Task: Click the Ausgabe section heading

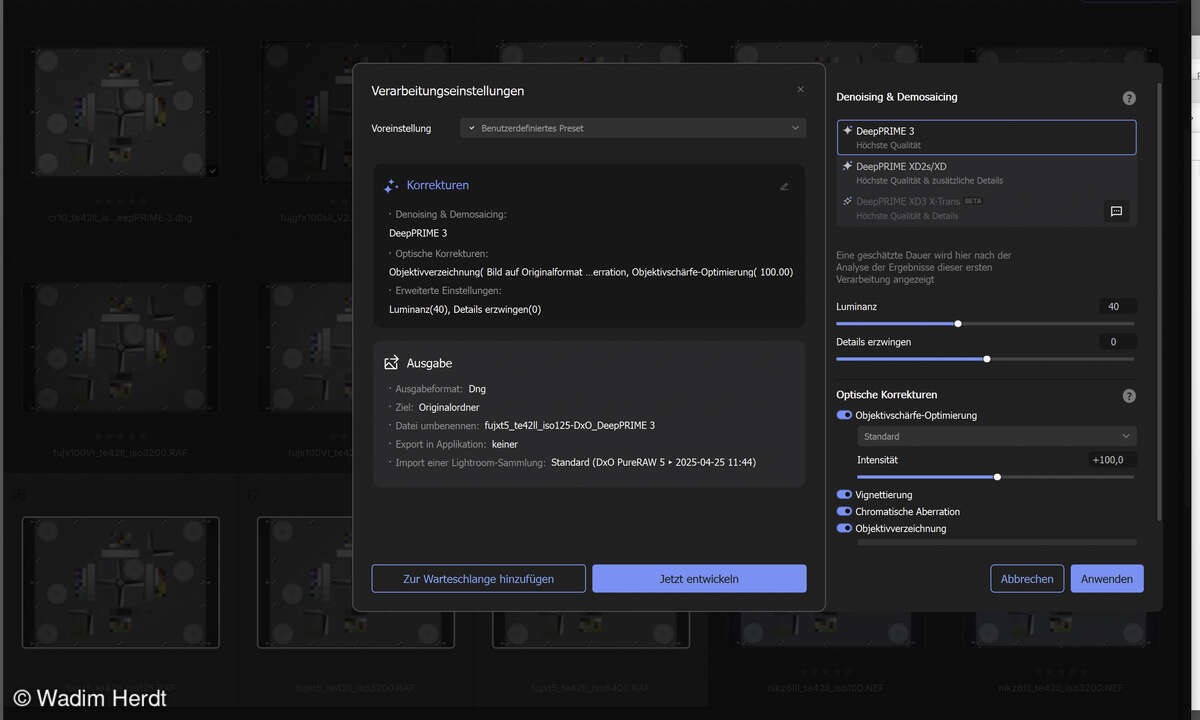Action: (429, 363)
